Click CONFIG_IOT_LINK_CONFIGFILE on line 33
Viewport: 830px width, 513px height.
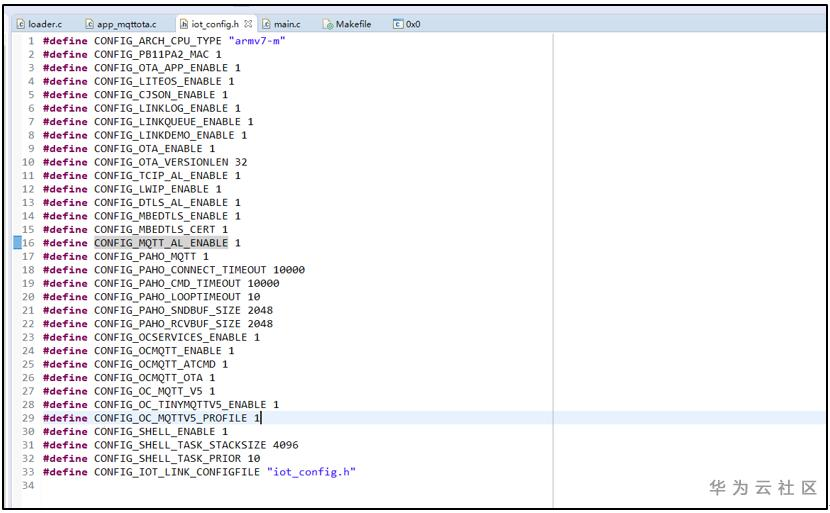(x=177, y=472)
